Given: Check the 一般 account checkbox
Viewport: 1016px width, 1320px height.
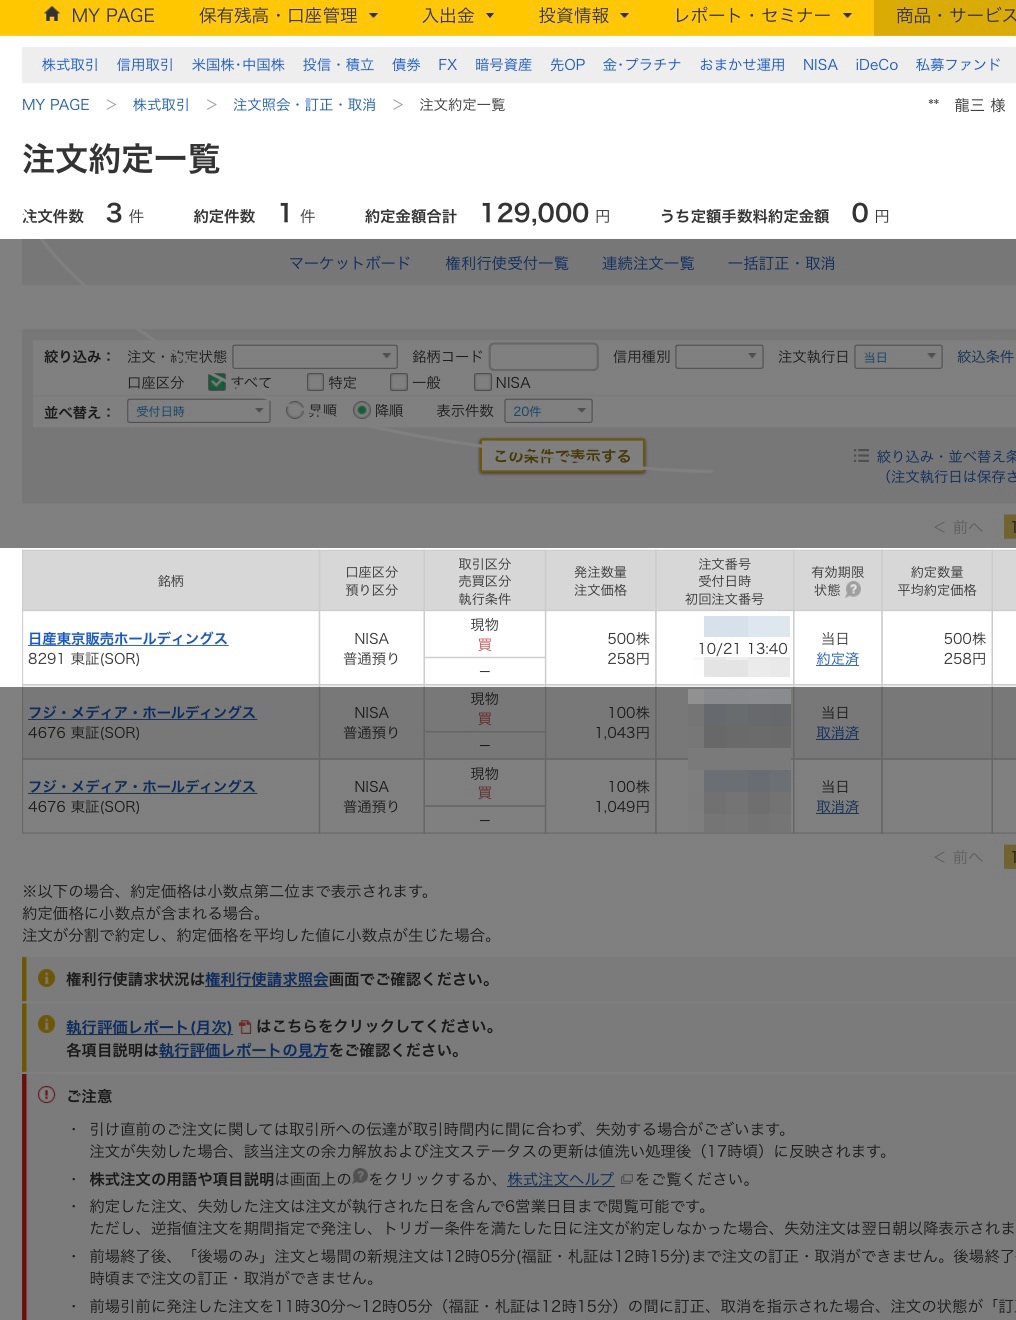Looking at the screenshot, I should (399, 382).
